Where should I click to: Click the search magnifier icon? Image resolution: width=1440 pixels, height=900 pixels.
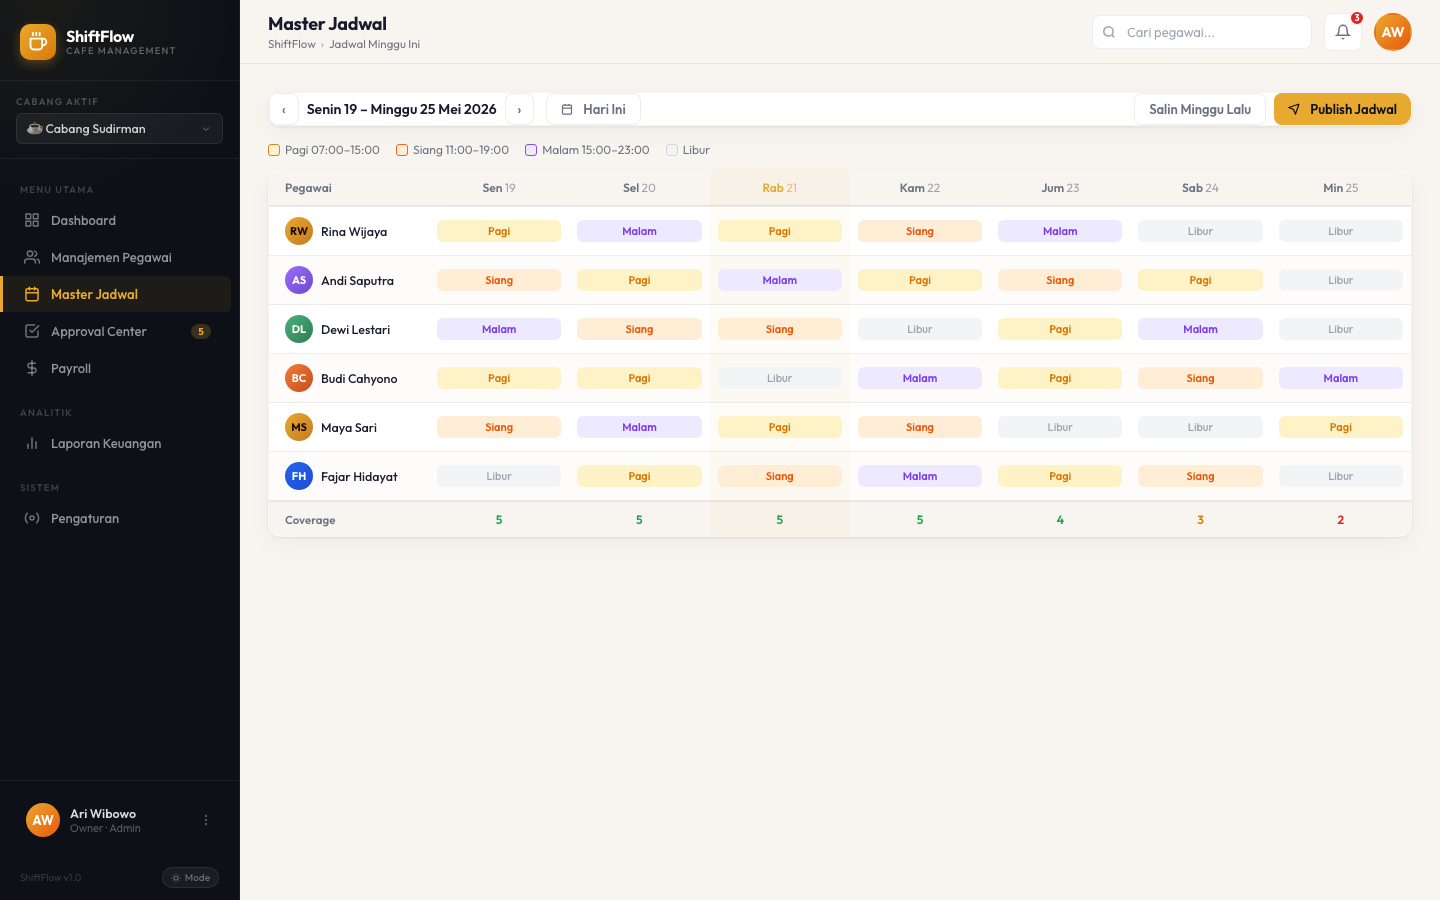click(x=1109, y=32)
